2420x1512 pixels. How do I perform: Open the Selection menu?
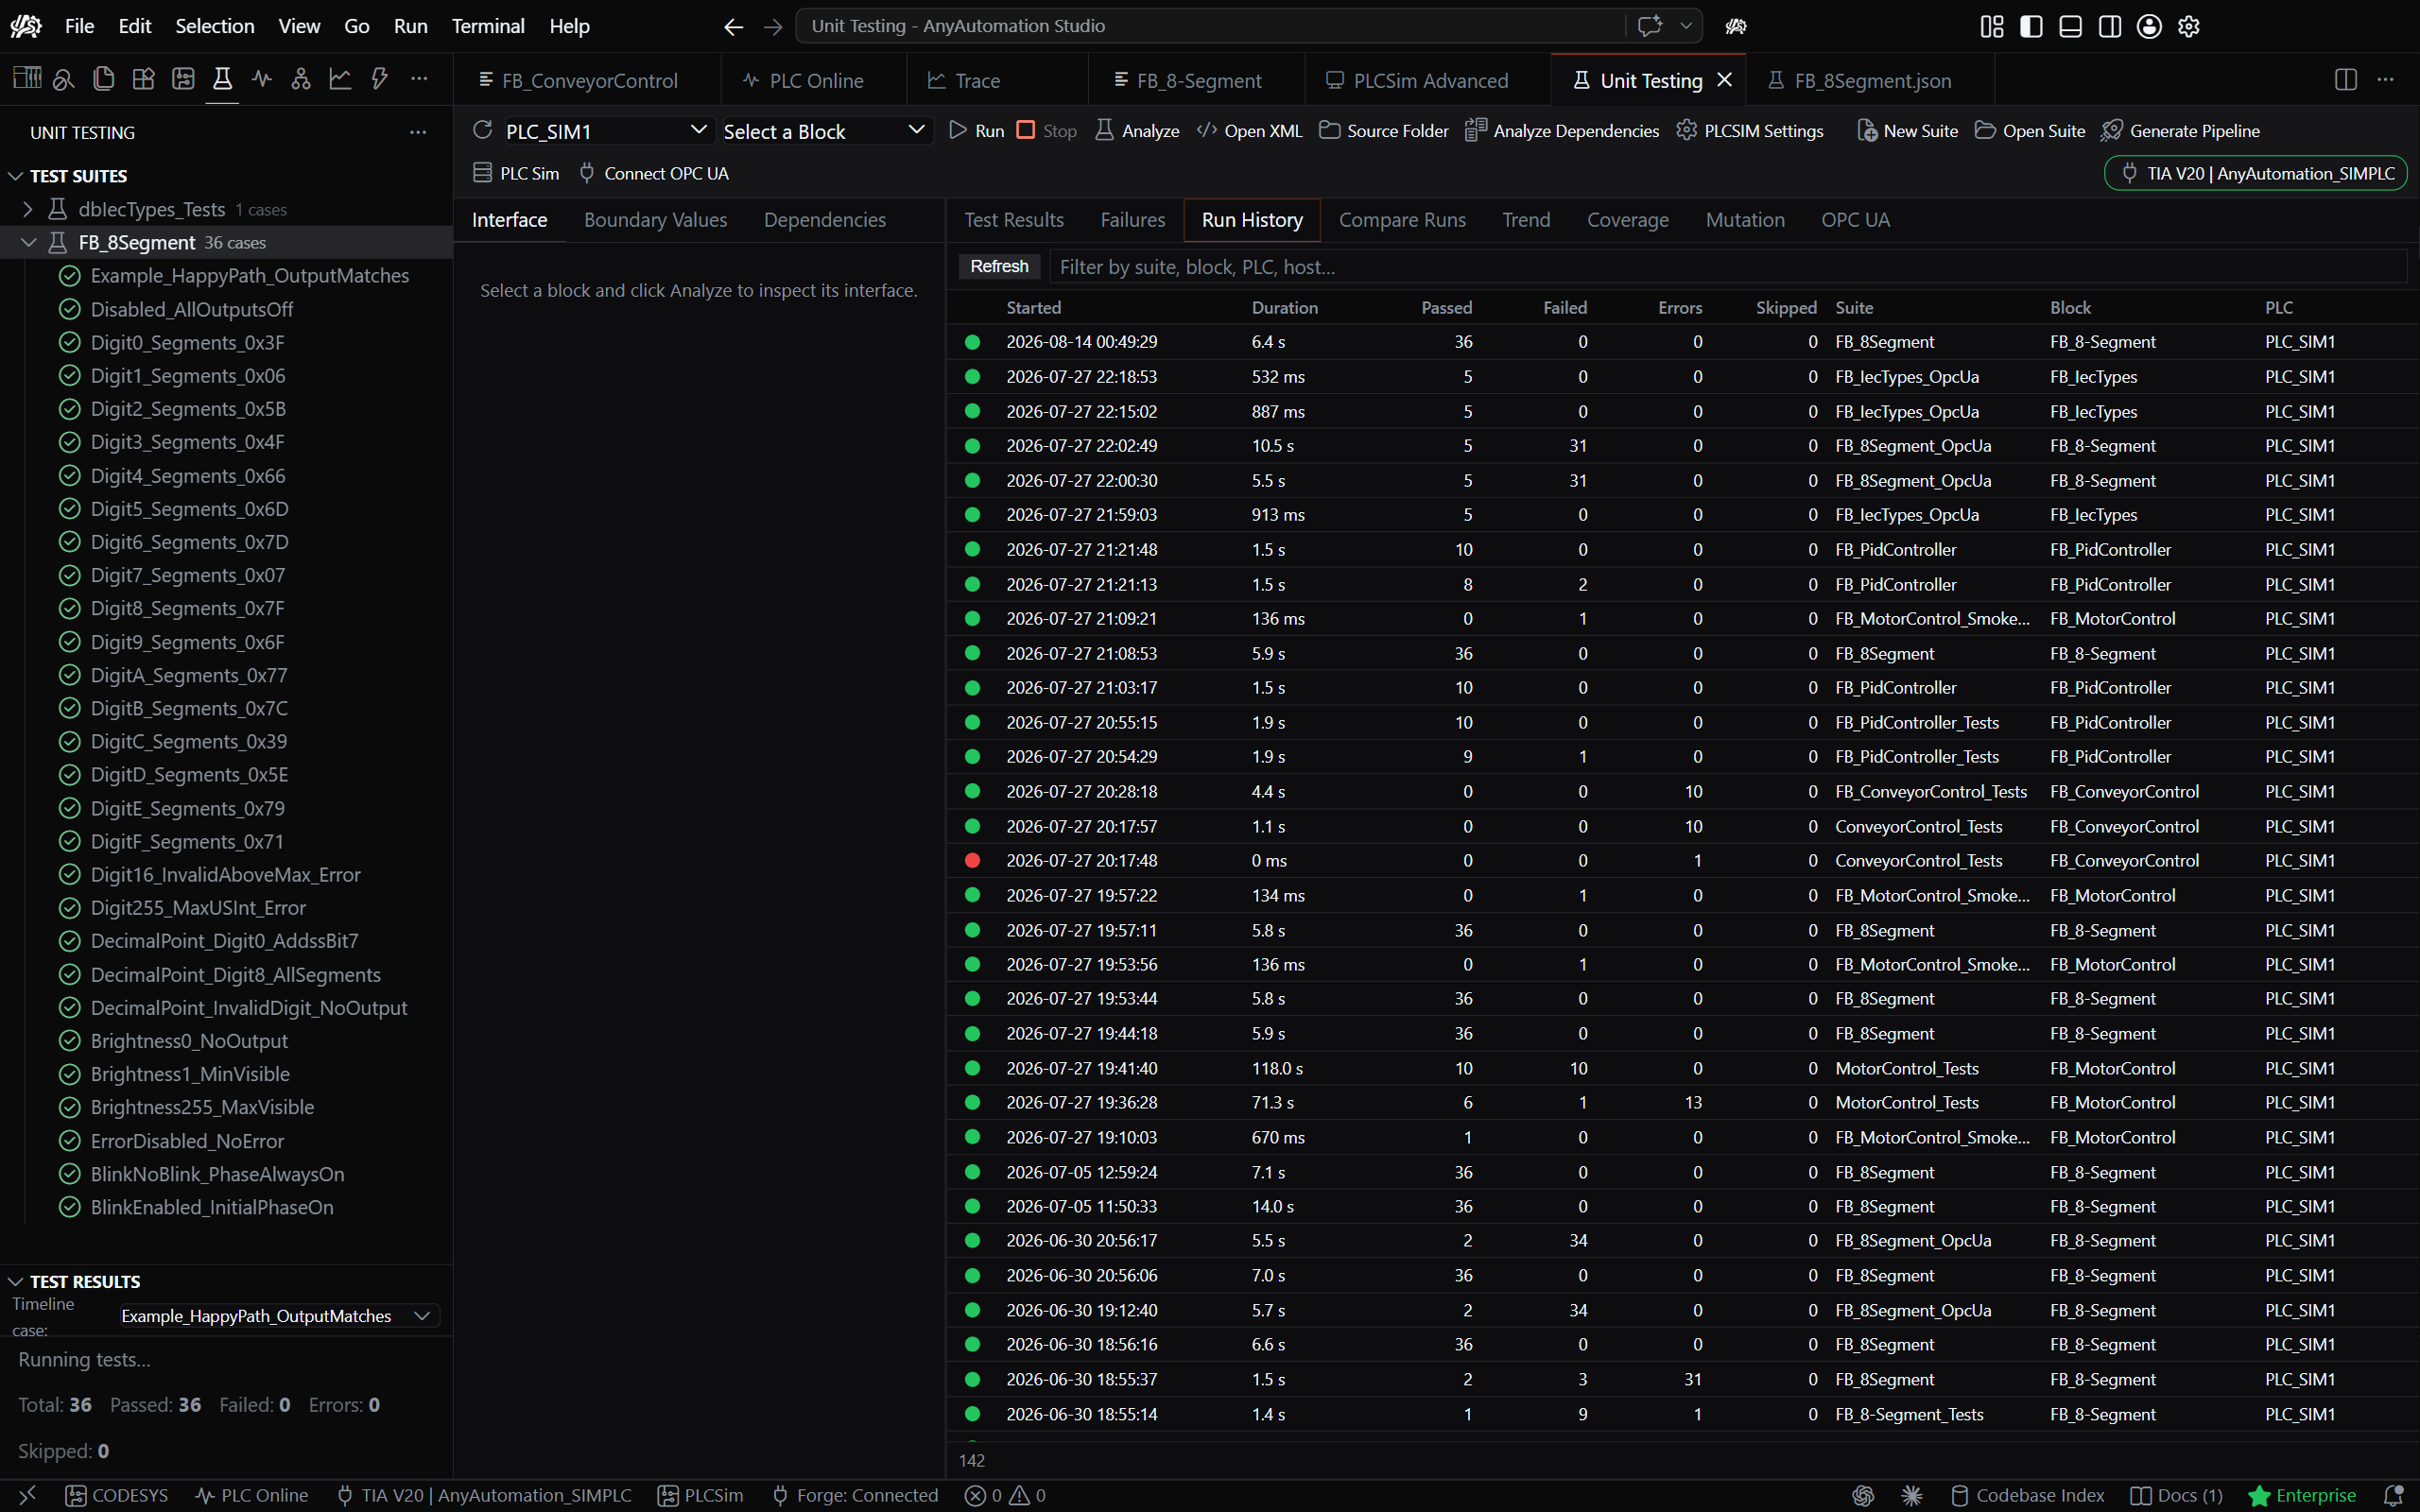[x=215, y=26]
